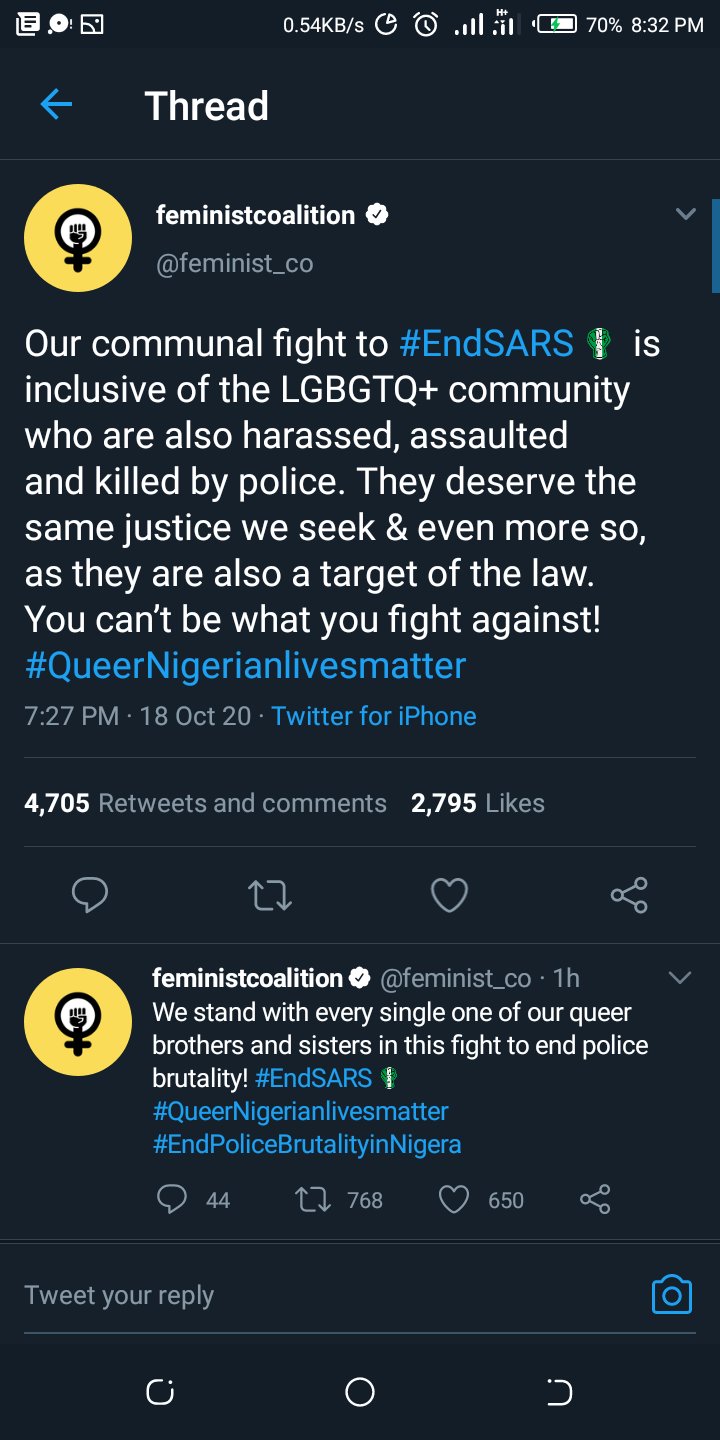Reply to the main tweet via comment icon

(90, 895)
